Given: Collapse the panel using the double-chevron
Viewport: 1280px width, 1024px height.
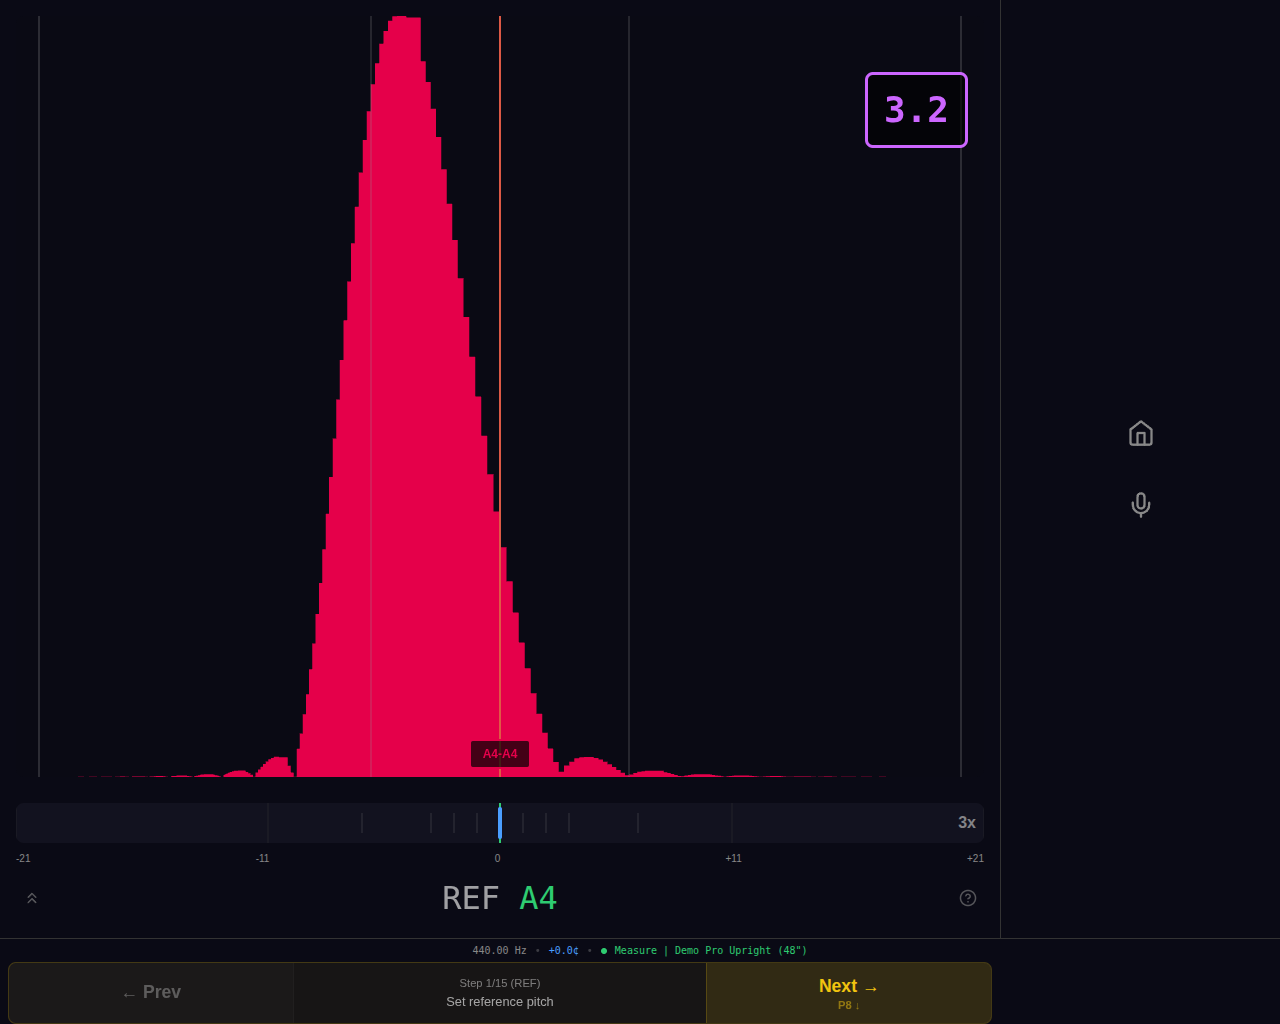Looking at the screenshot, I should (31, 898).
